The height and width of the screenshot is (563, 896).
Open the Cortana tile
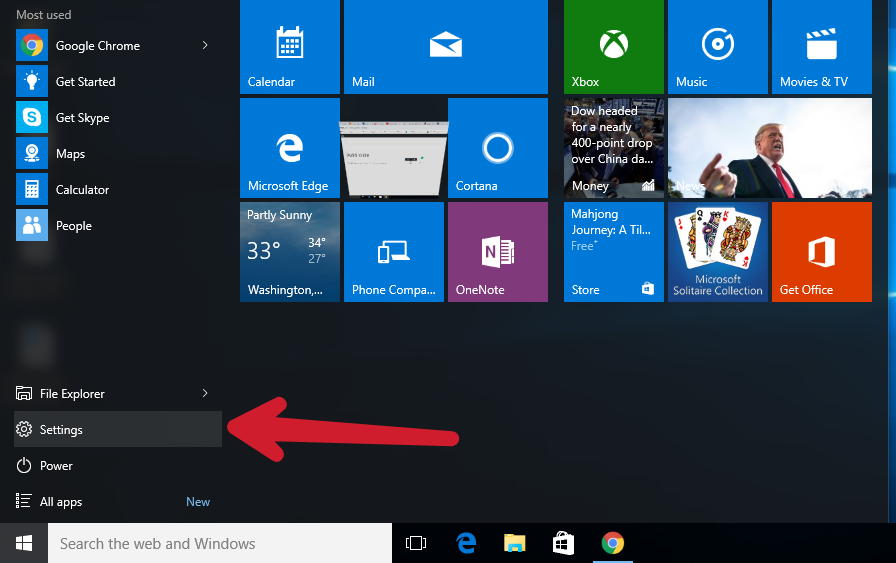click(x=498, y=148)
